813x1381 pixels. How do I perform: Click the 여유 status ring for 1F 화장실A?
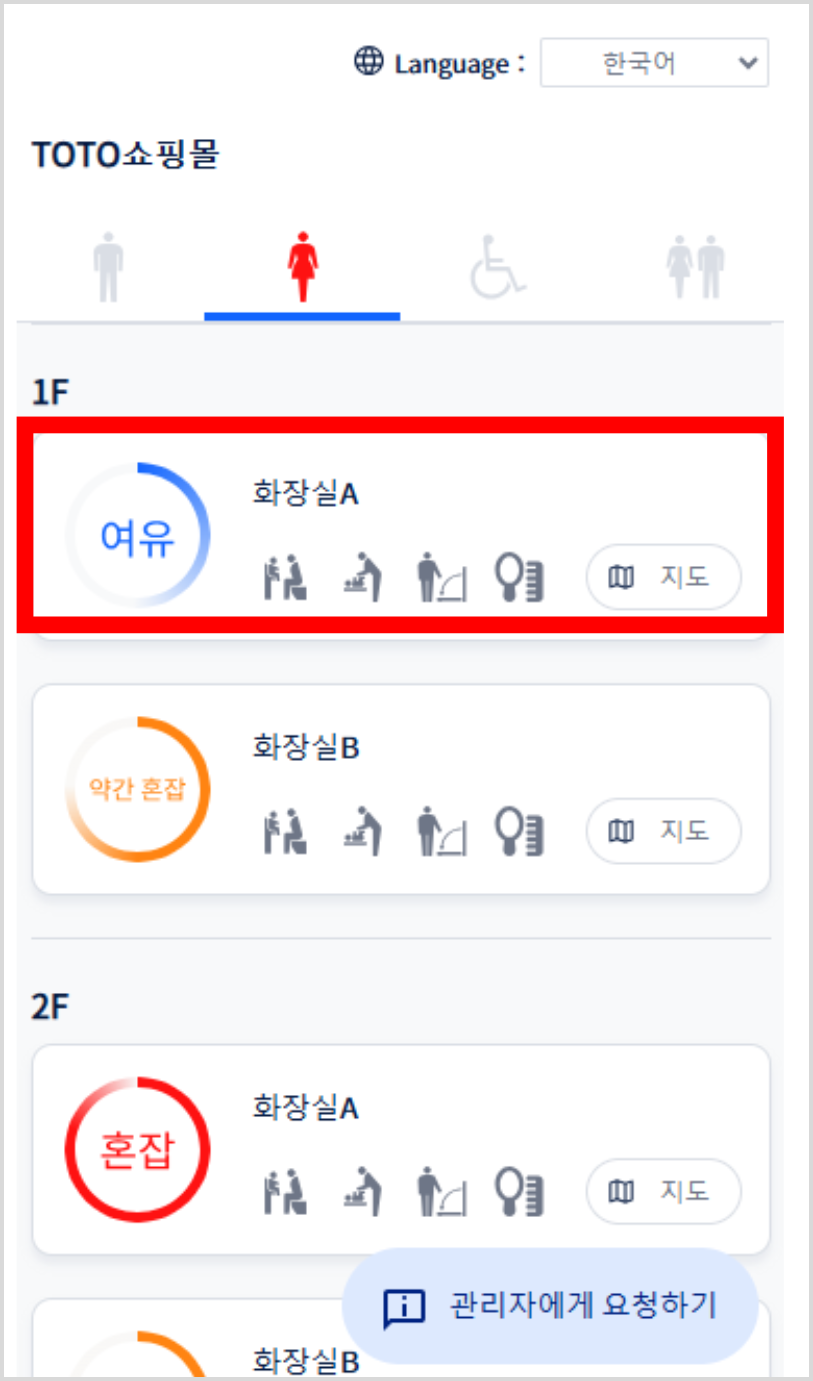coord(138,536)
